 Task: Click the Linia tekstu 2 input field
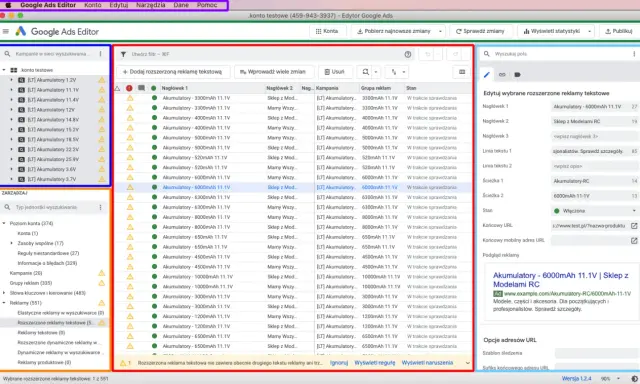[x=595, y=166]
